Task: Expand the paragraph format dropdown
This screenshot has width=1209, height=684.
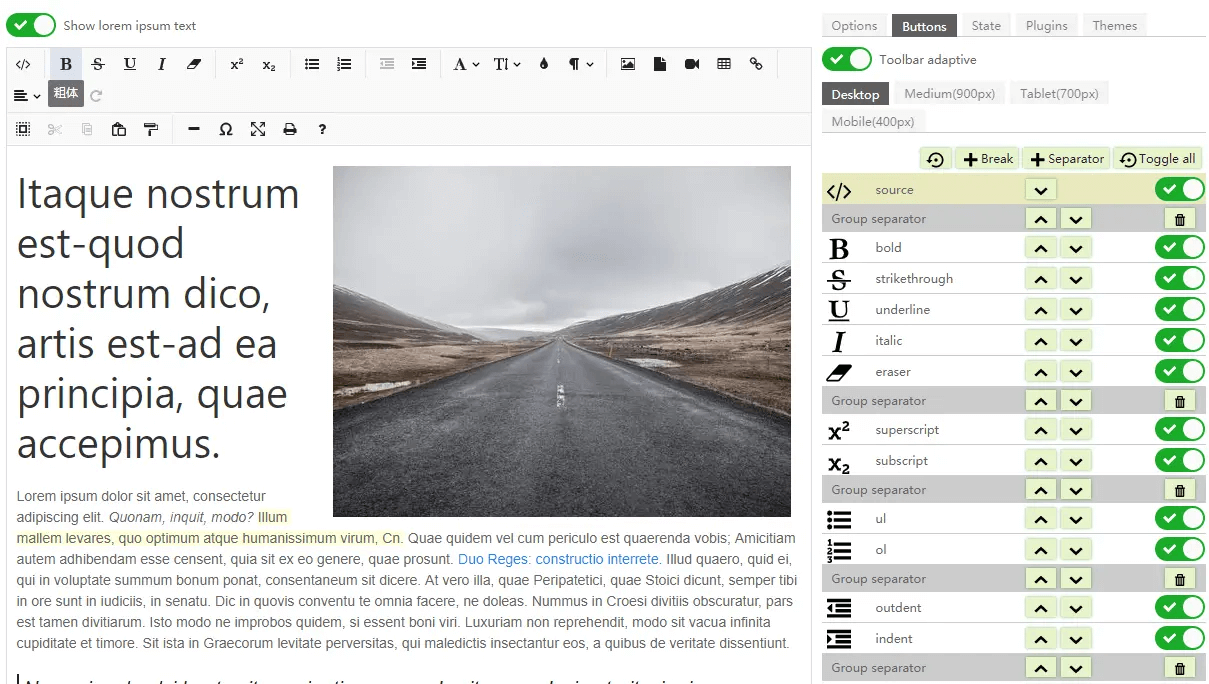Action: 581,64
